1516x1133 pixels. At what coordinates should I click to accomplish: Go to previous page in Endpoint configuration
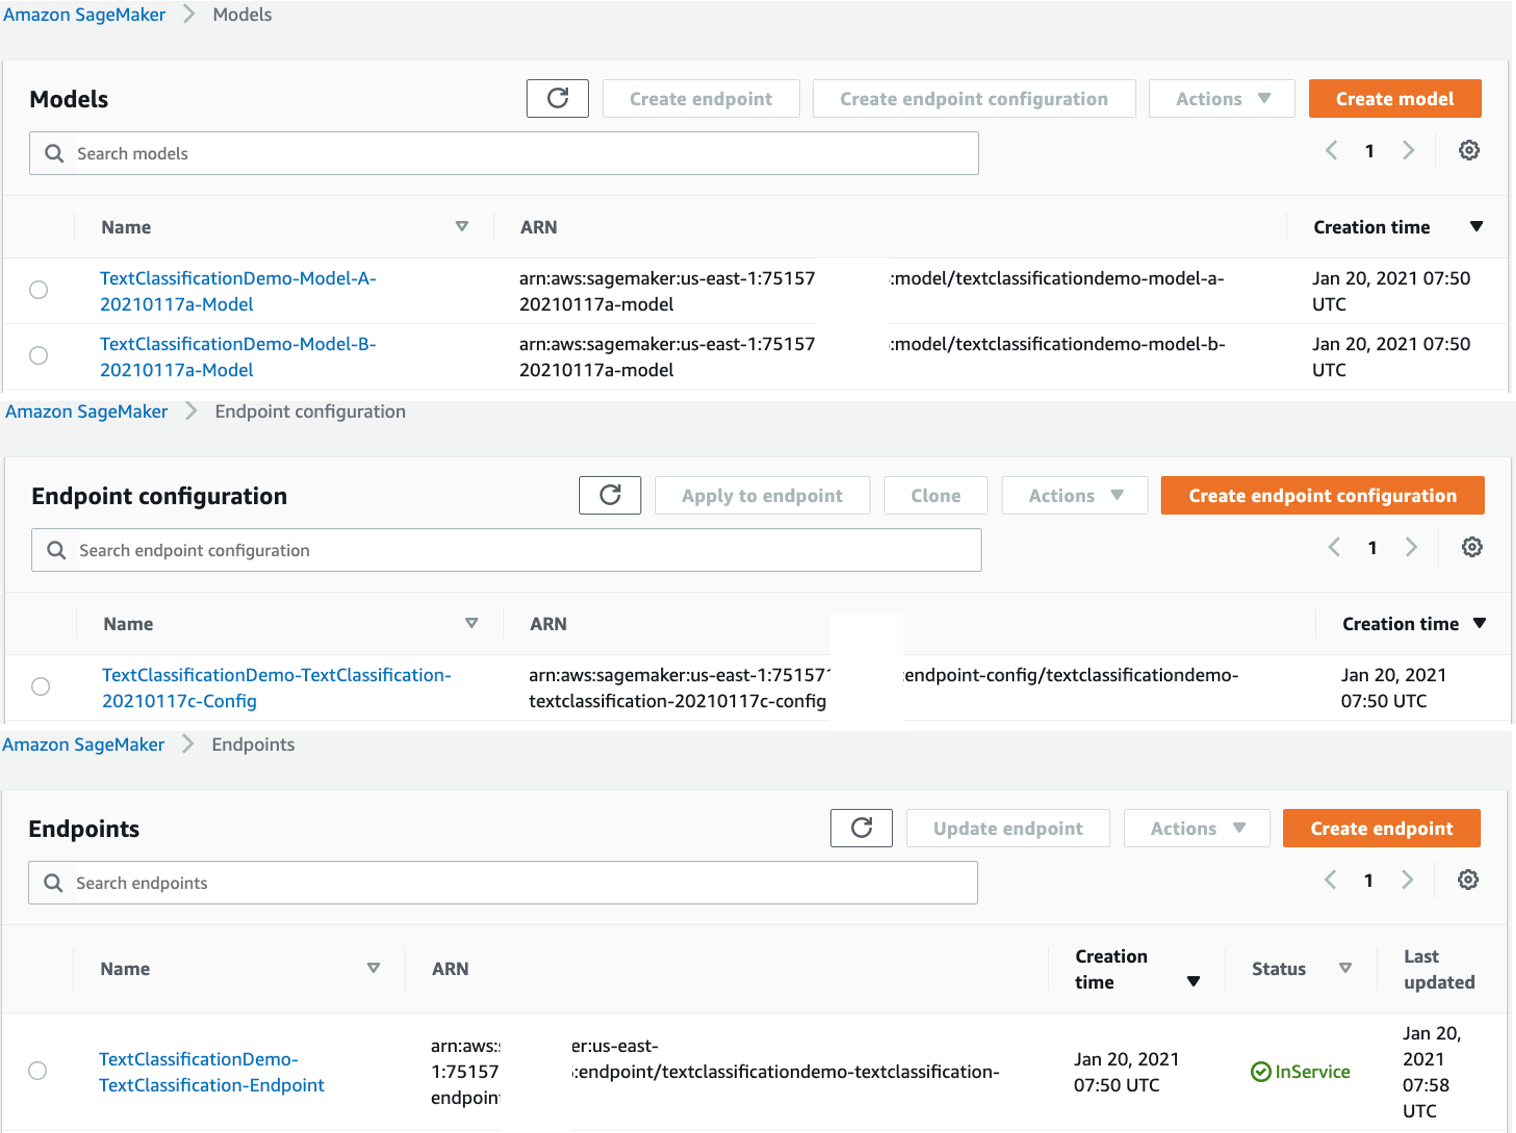click(1334, 547)
